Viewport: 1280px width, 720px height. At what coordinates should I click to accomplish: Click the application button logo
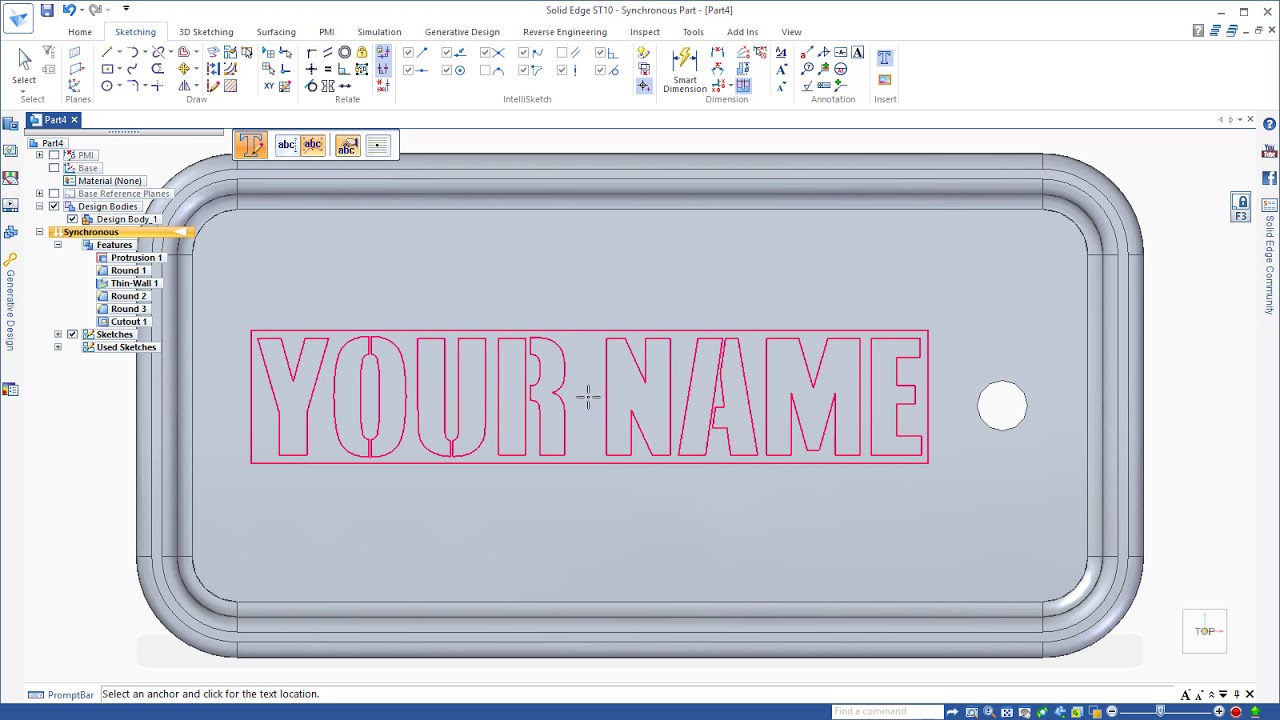click(x=18, y=17)
